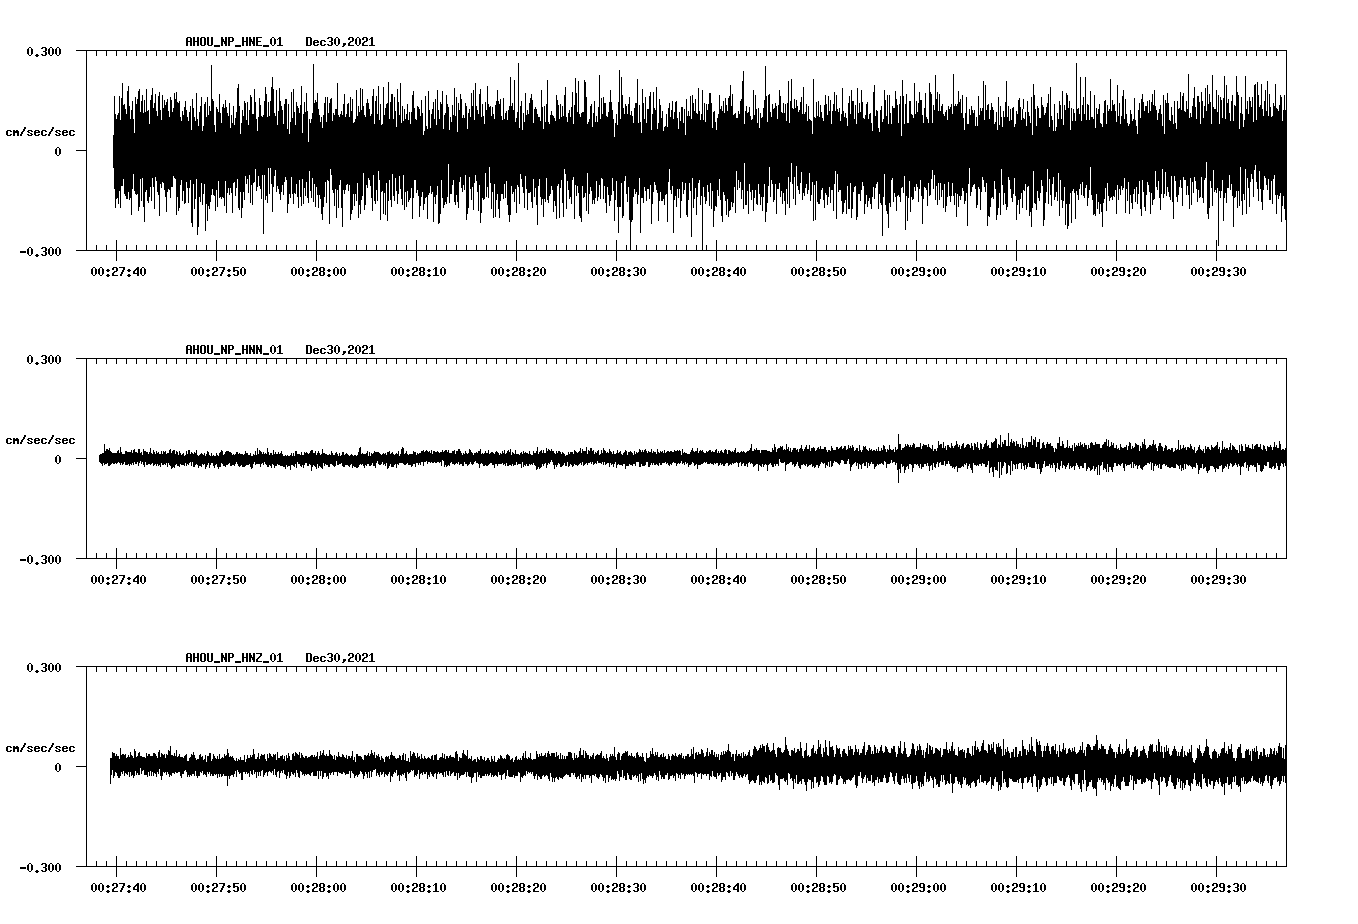
Task: Select the 00:28:30 time label under HNE plot
Action: coord(618,271)
